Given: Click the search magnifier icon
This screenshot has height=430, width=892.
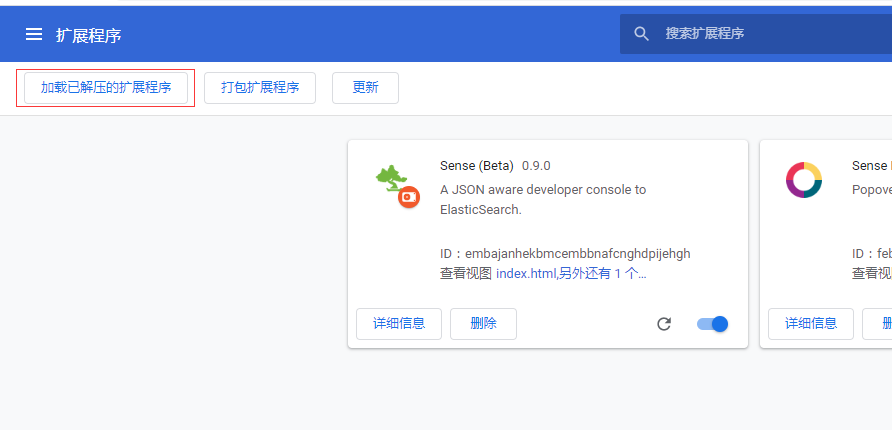Looking at the screenshot, I should (642, 34).
